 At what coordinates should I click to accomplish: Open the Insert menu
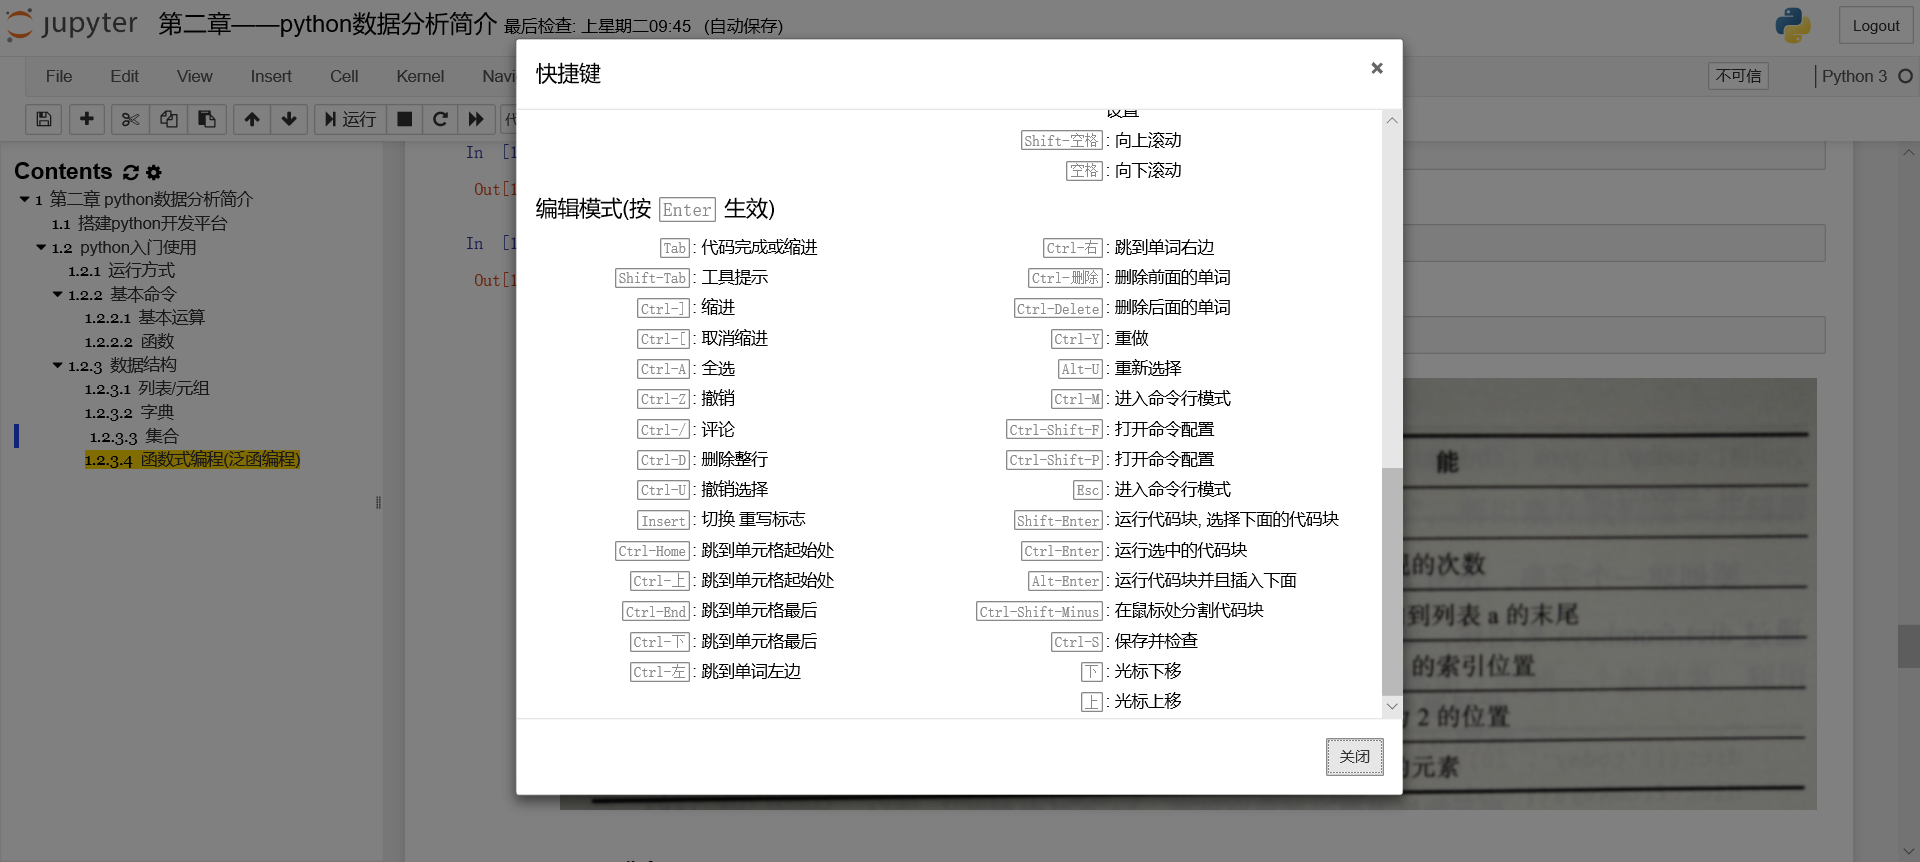tap(271, 76)
